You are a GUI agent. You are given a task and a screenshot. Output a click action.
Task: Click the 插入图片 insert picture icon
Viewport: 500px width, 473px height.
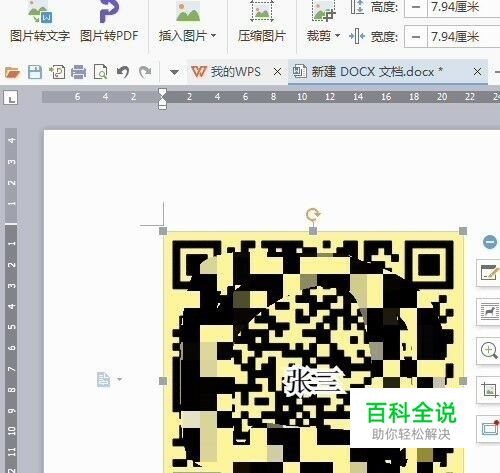pyautogui.click(x=188, y=11)
